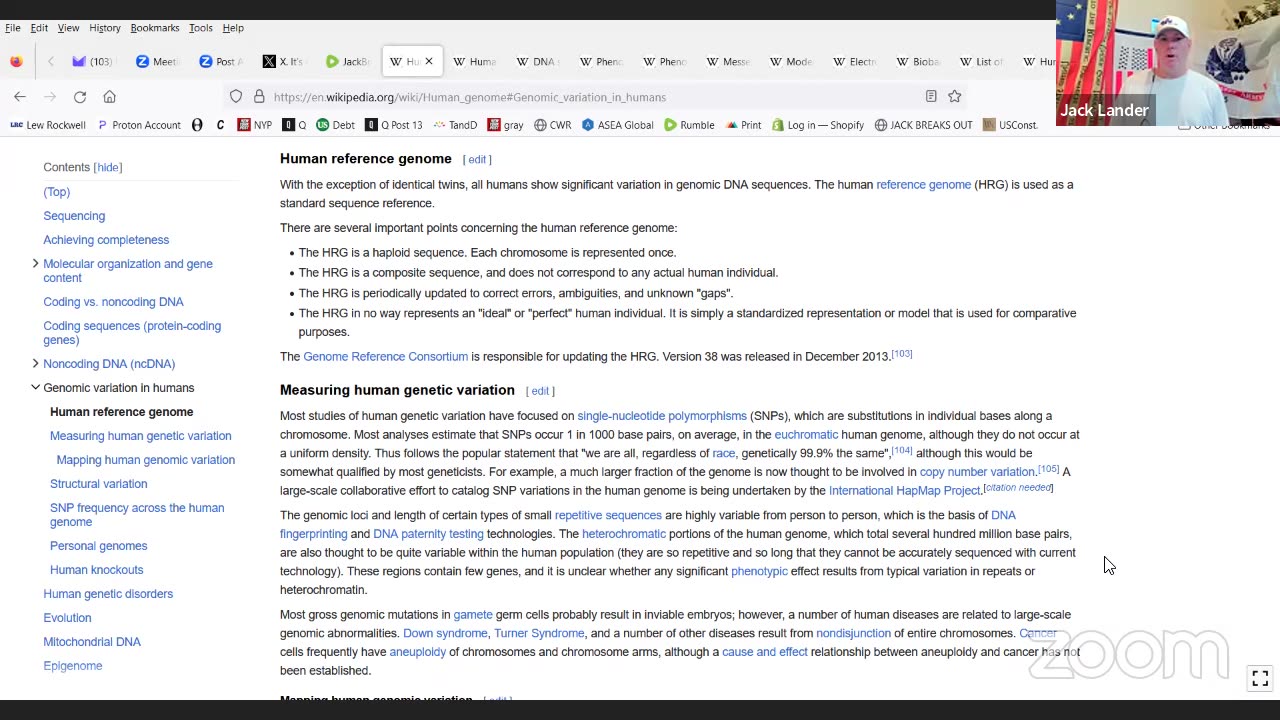This screenshot has height=720, width=1280.
Task: Open the shield tracking protection icon
Action: point(236,97)
